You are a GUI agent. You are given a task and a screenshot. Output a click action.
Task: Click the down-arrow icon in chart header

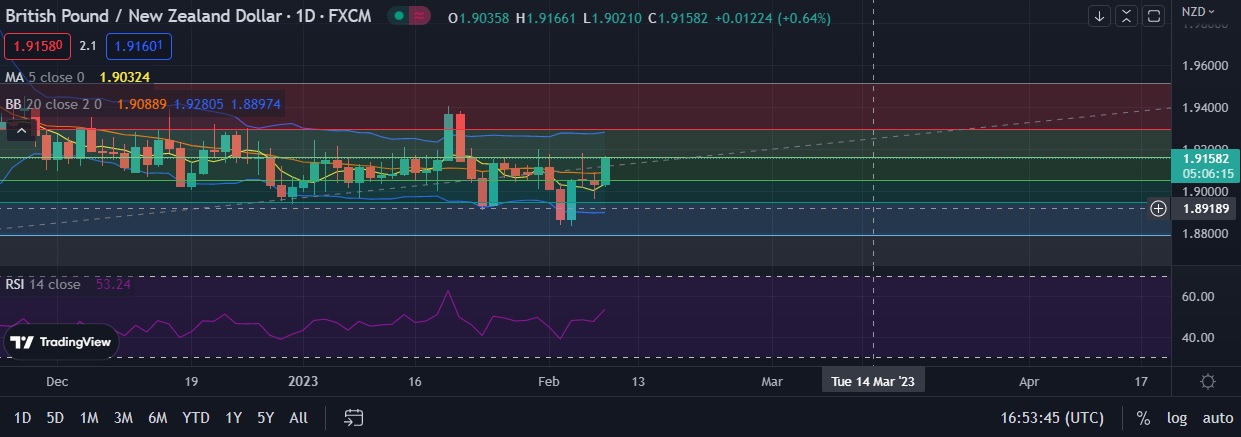pyautogui.click(x=1100, y=16)
